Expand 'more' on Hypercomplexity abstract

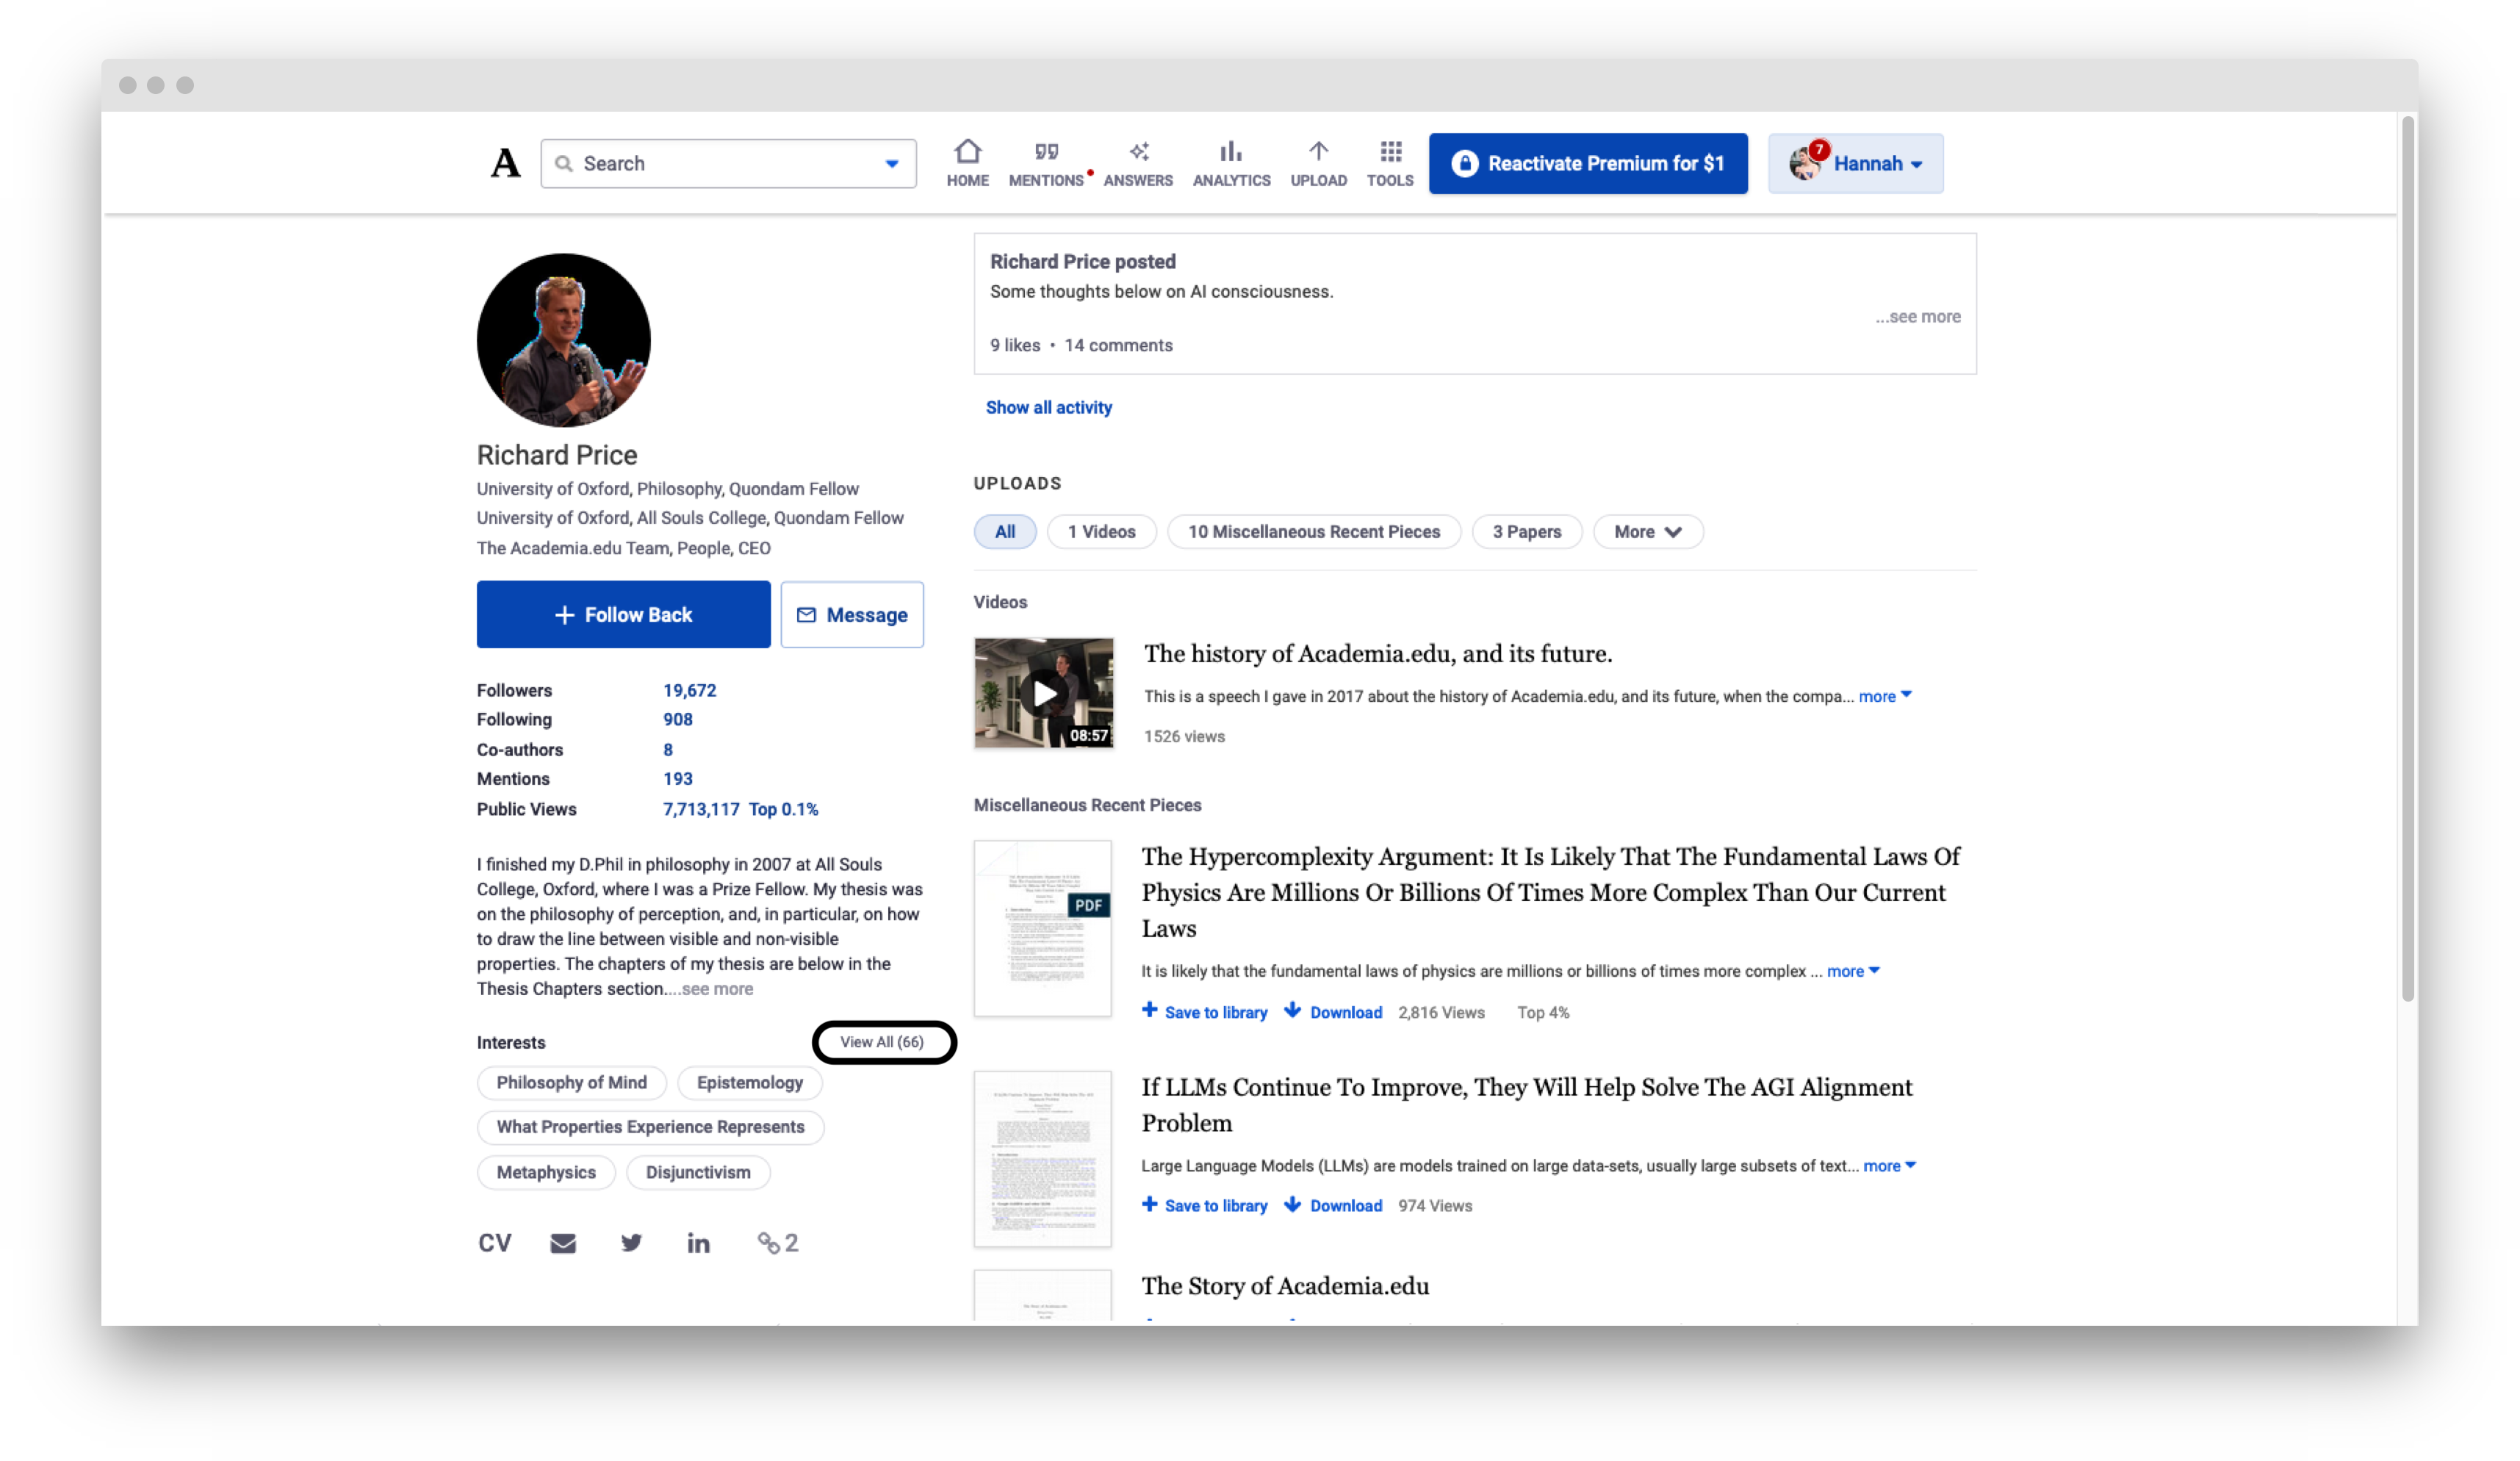(1852, 971)
